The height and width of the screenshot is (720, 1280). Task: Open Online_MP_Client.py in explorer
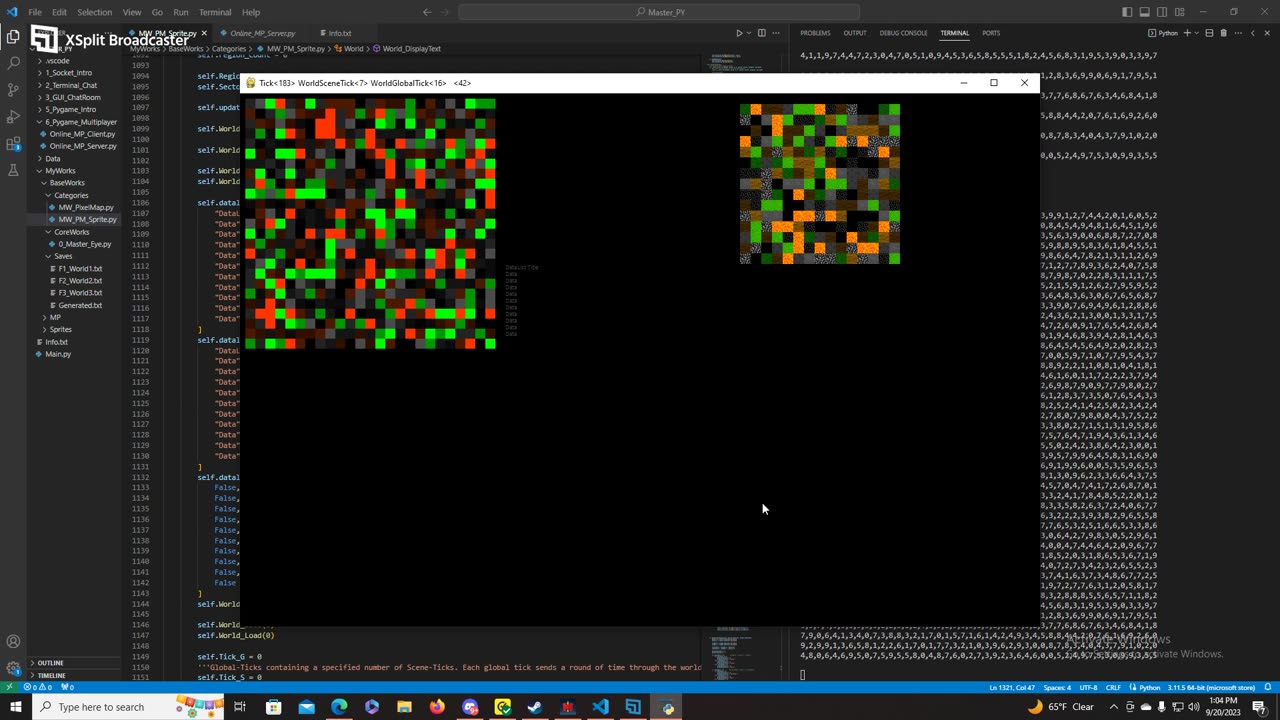pos(82,134)
